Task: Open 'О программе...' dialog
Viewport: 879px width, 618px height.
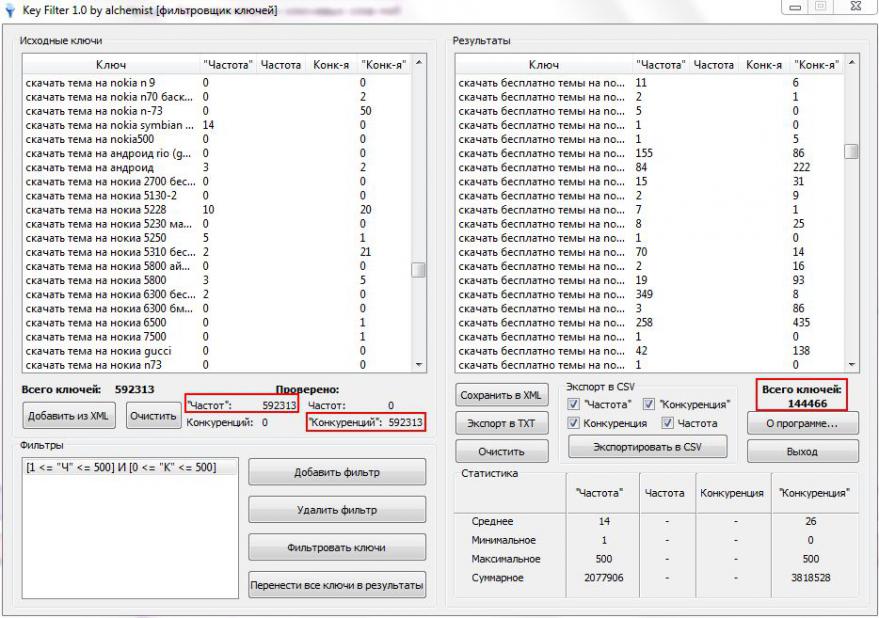Action: 802,423
